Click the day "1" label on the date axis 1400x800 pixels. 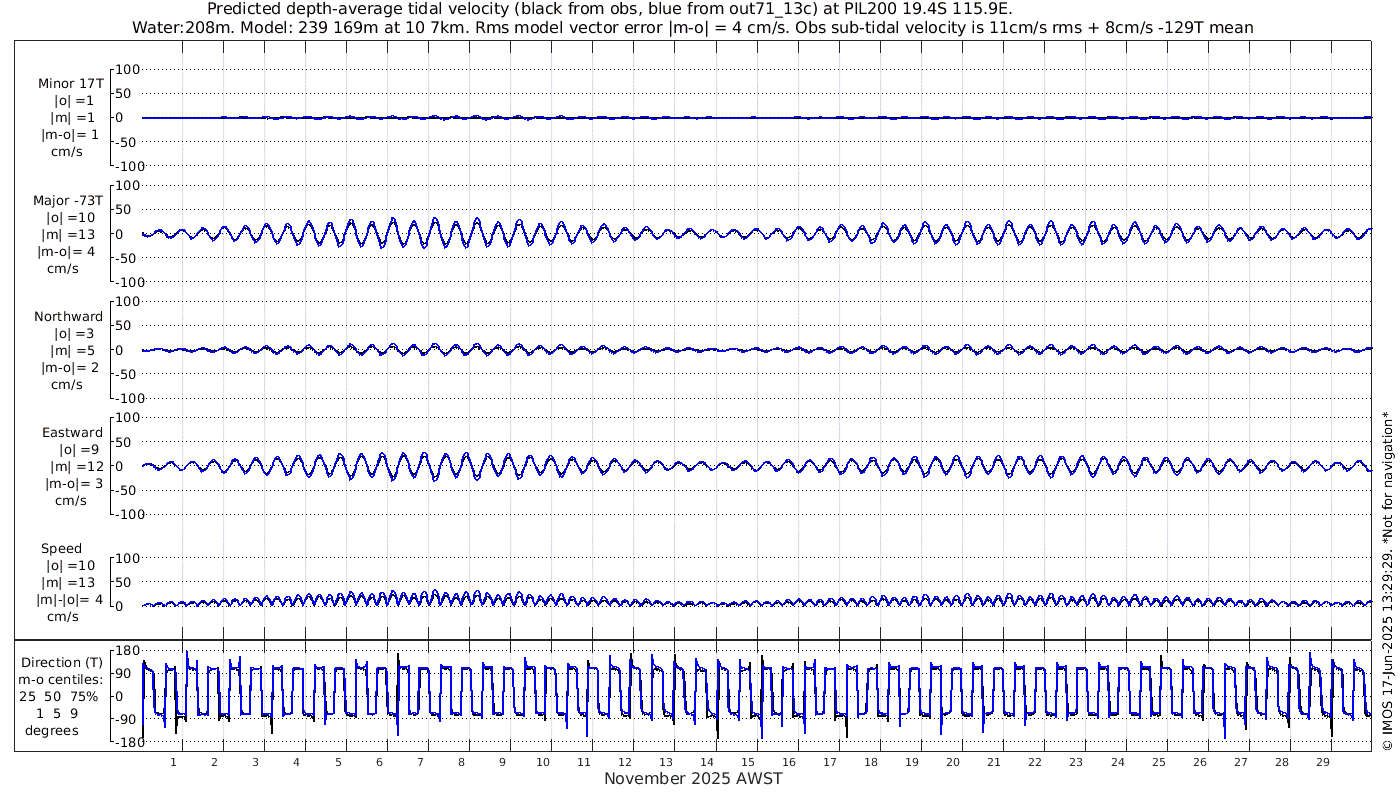pyautogui.click(x=174, y=762)
